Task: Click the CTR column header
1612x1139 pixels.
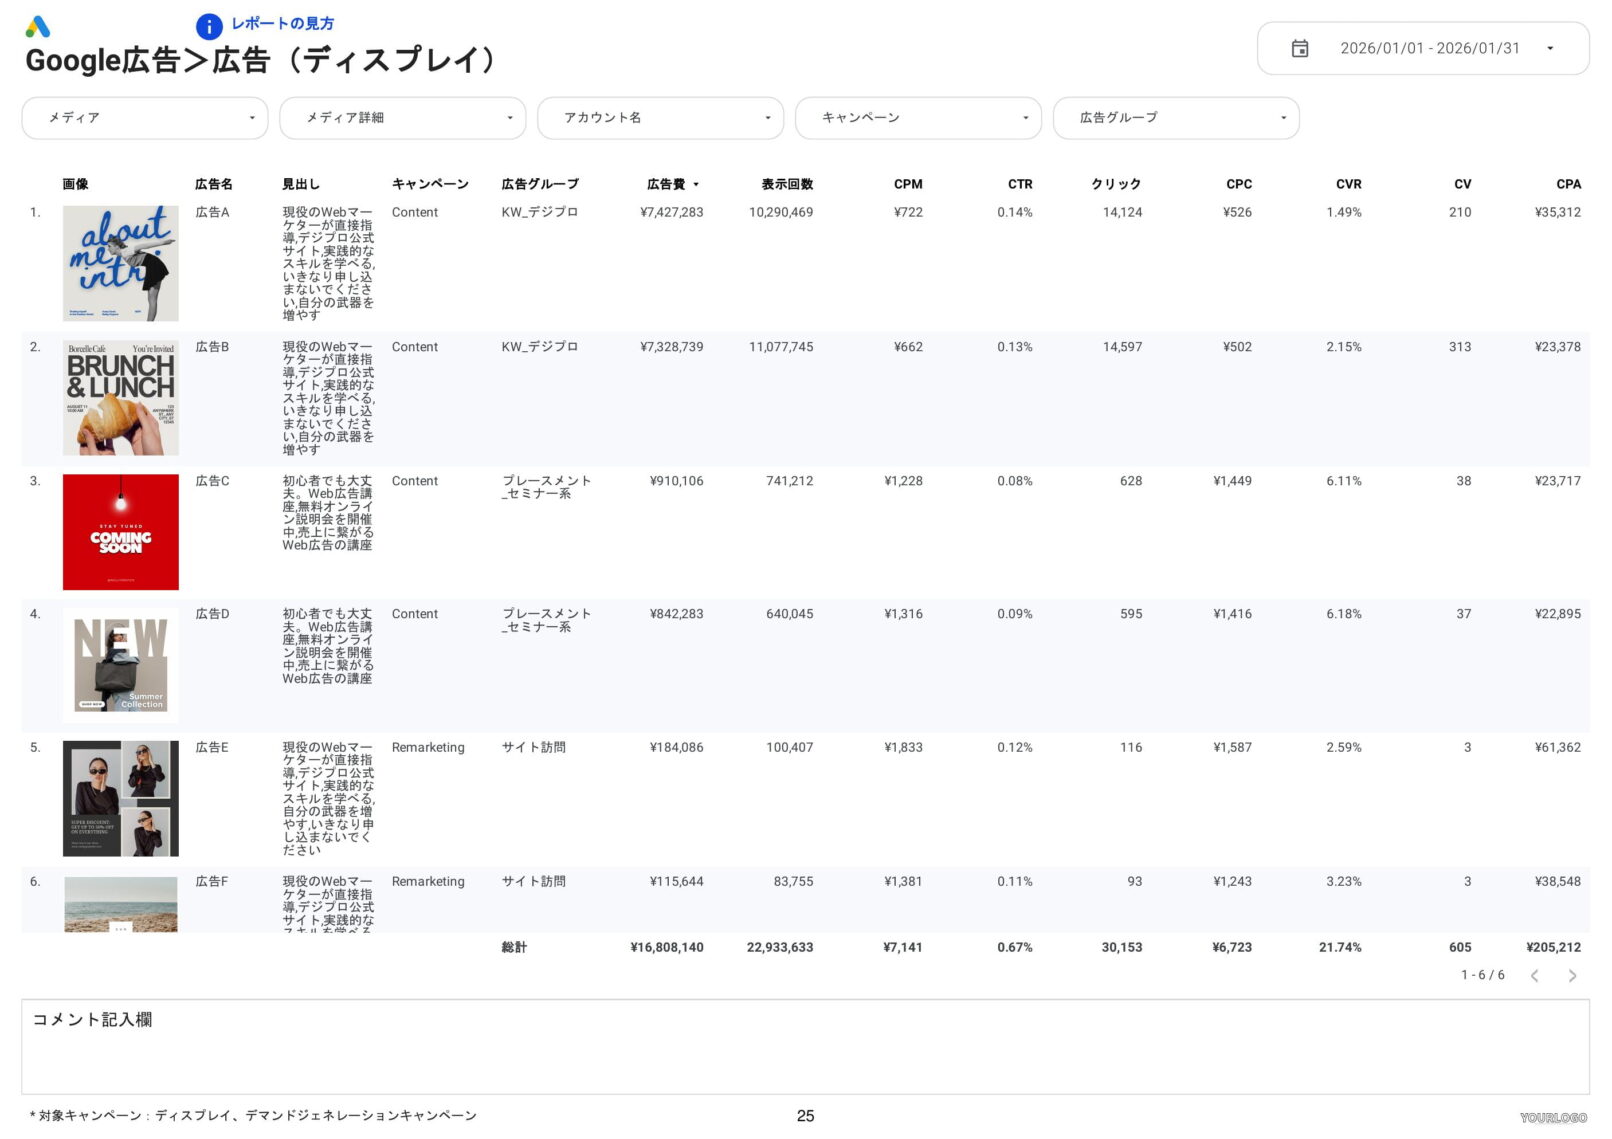Action: tap(1019, 184)
